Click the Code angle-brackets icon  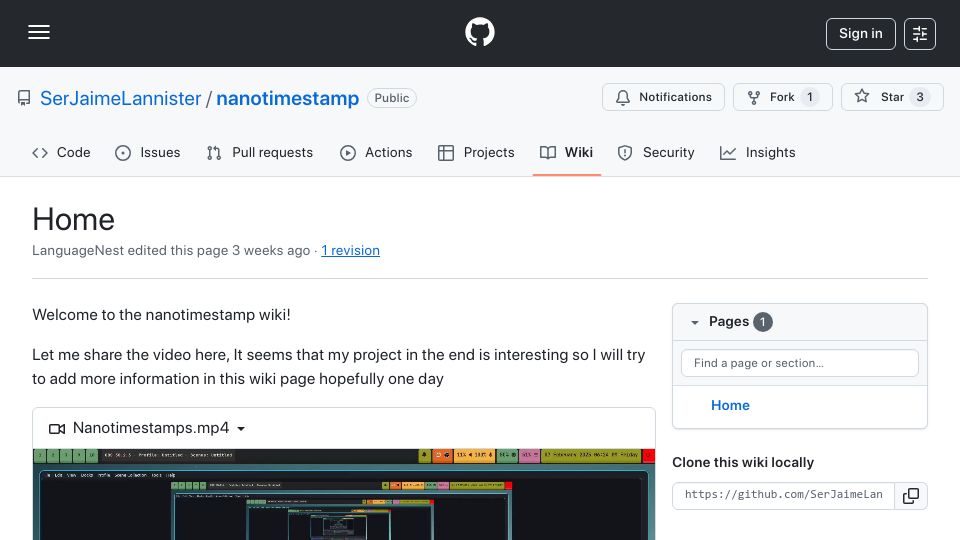[x=40, y=152]
